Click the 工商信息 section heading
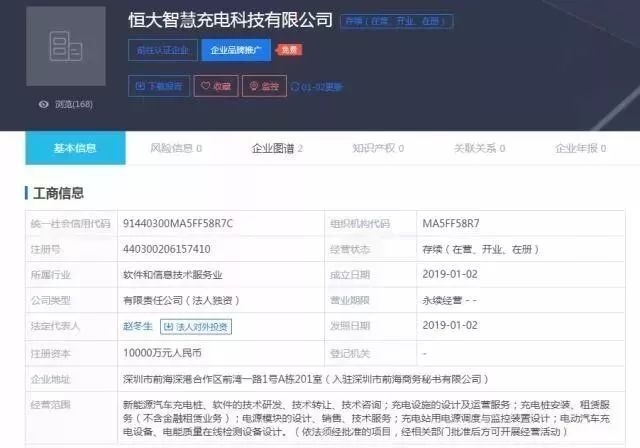640x448 pixels. coord(58,193)
